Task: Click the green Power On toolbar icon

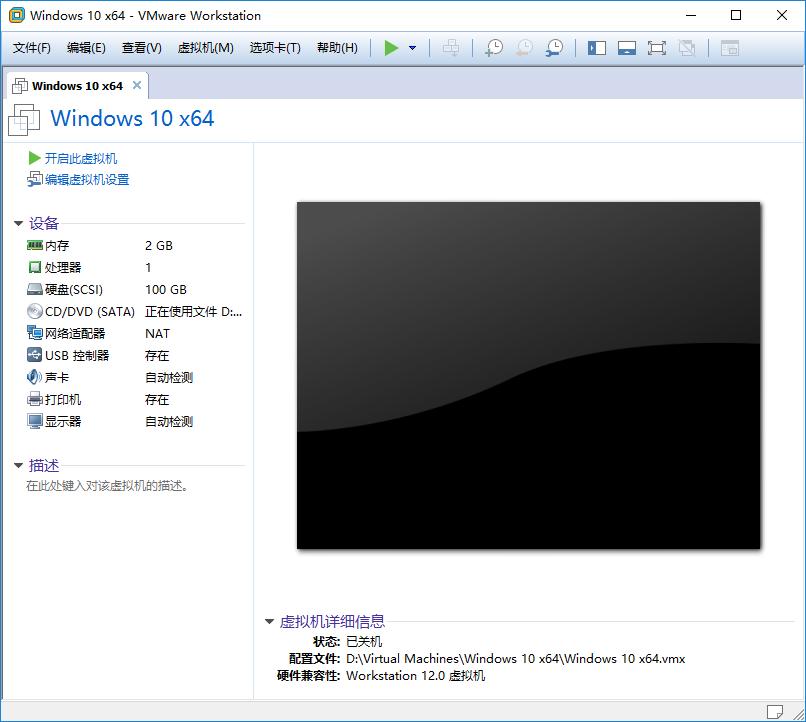Action: click(392, 46)
